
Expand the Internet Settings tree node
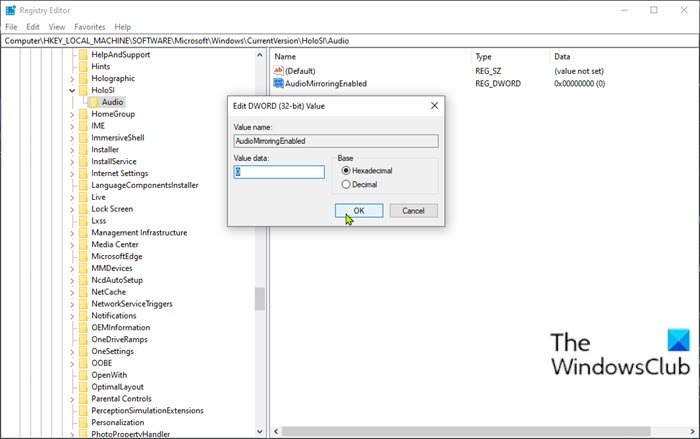72,174
